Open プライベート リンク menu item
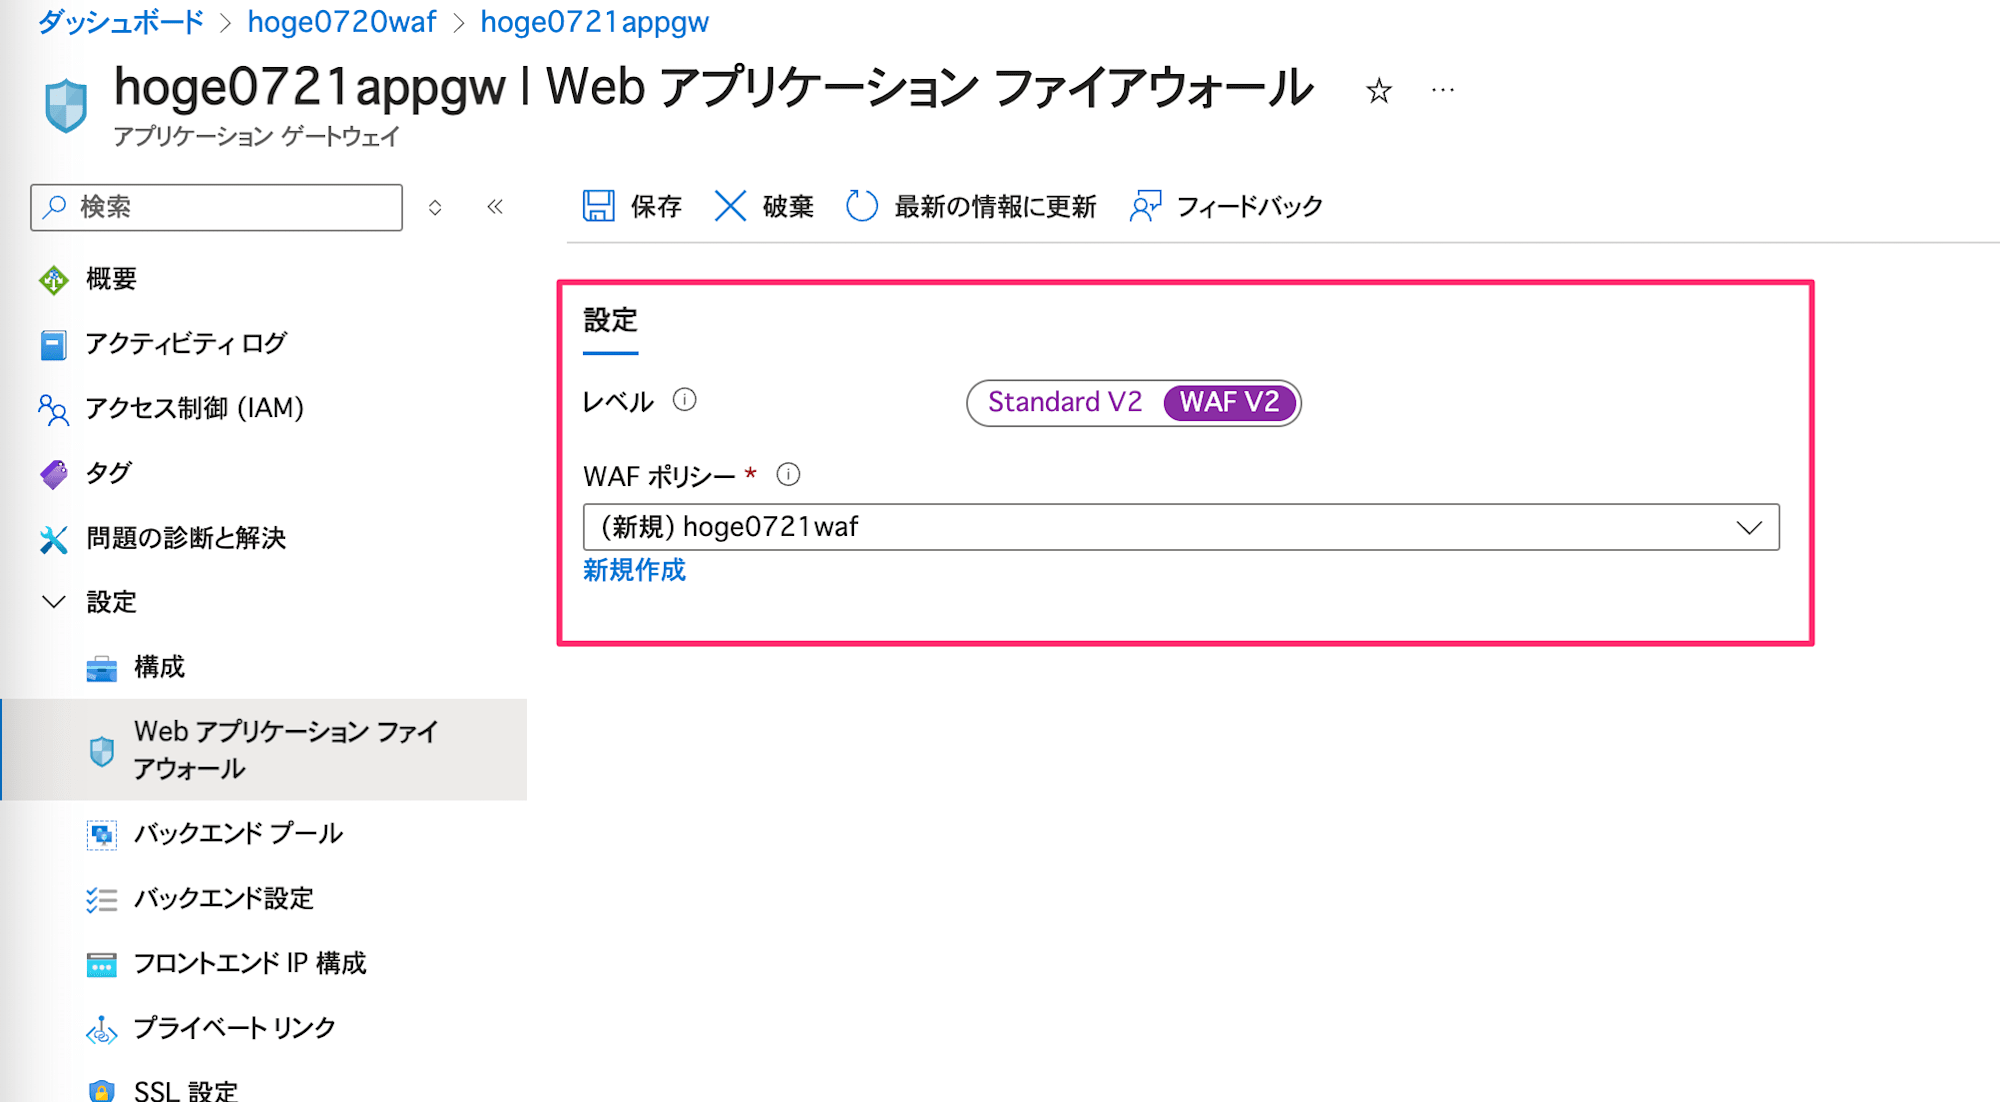The width and height of the screenshot is (2000, 1102). 235,1028
